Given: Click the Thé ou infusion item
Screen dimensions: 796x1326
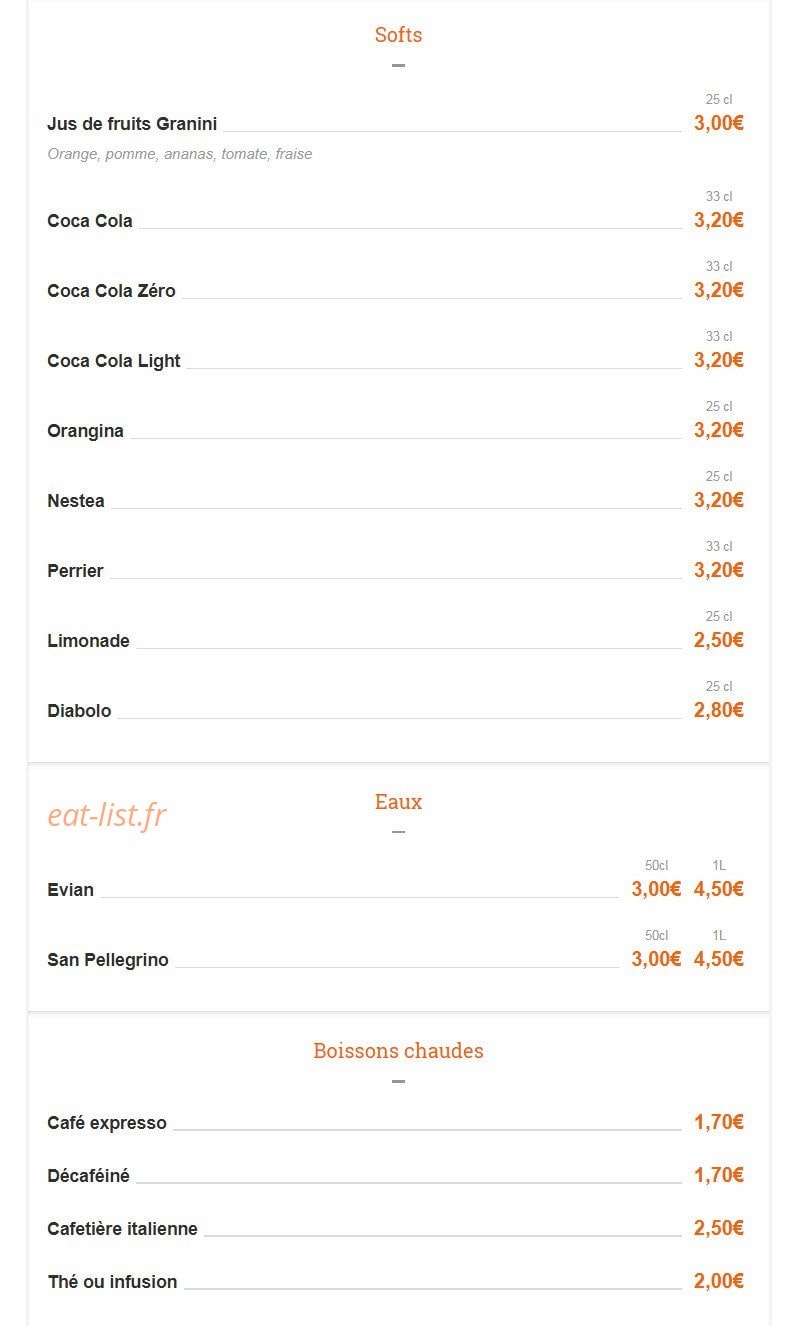Looking at the screenshot, I should 112,1282.
